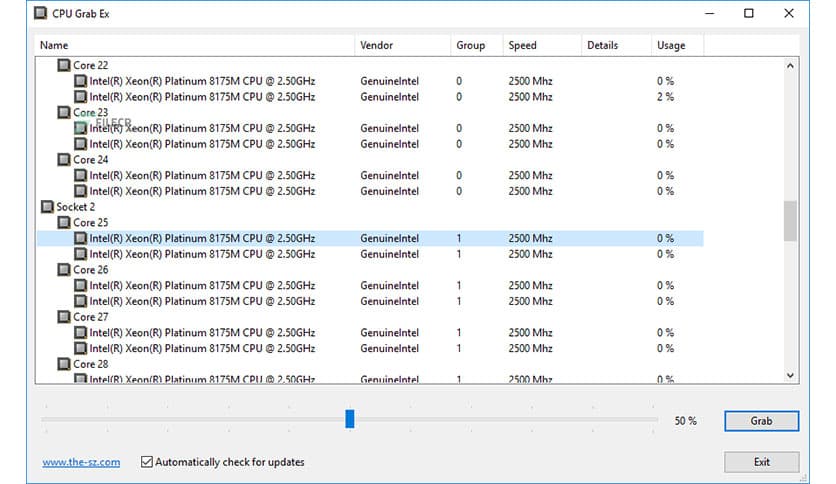Screen dimensions: 836x484
Task: Select the Core 25 tree node
Action: [91, 222]
